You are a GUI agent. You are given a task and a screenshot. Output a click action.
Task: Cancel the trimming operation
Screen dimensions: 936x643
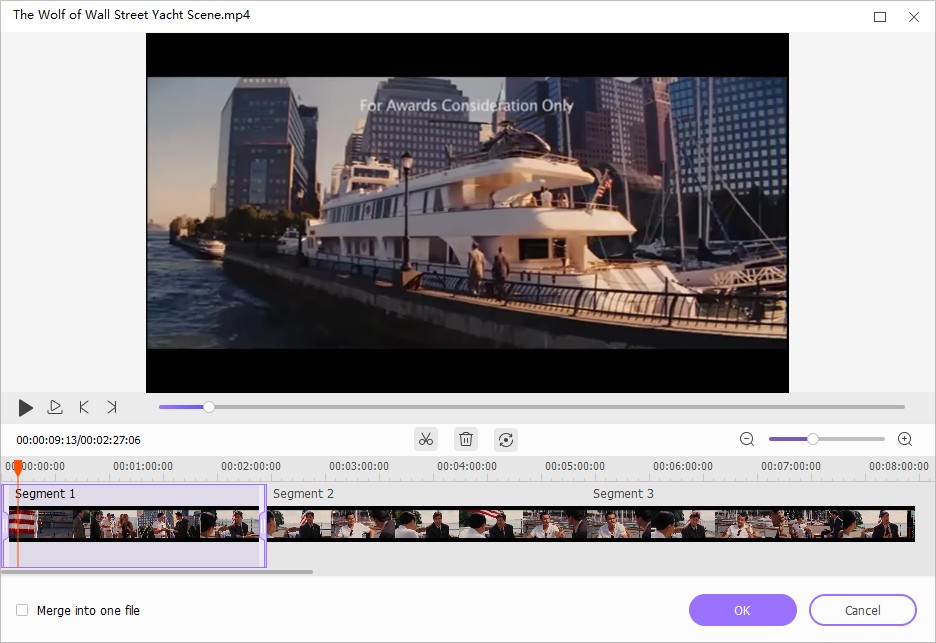(862, 610)
